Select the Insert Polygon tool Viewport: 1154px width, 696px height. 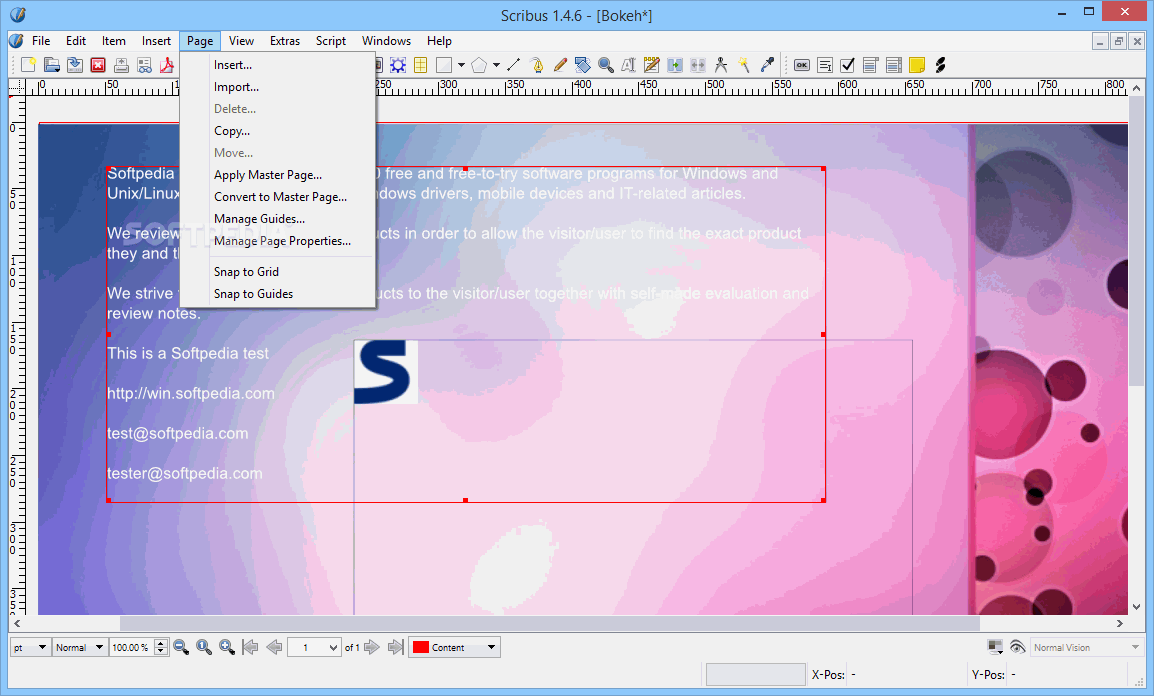click(479, 65)
